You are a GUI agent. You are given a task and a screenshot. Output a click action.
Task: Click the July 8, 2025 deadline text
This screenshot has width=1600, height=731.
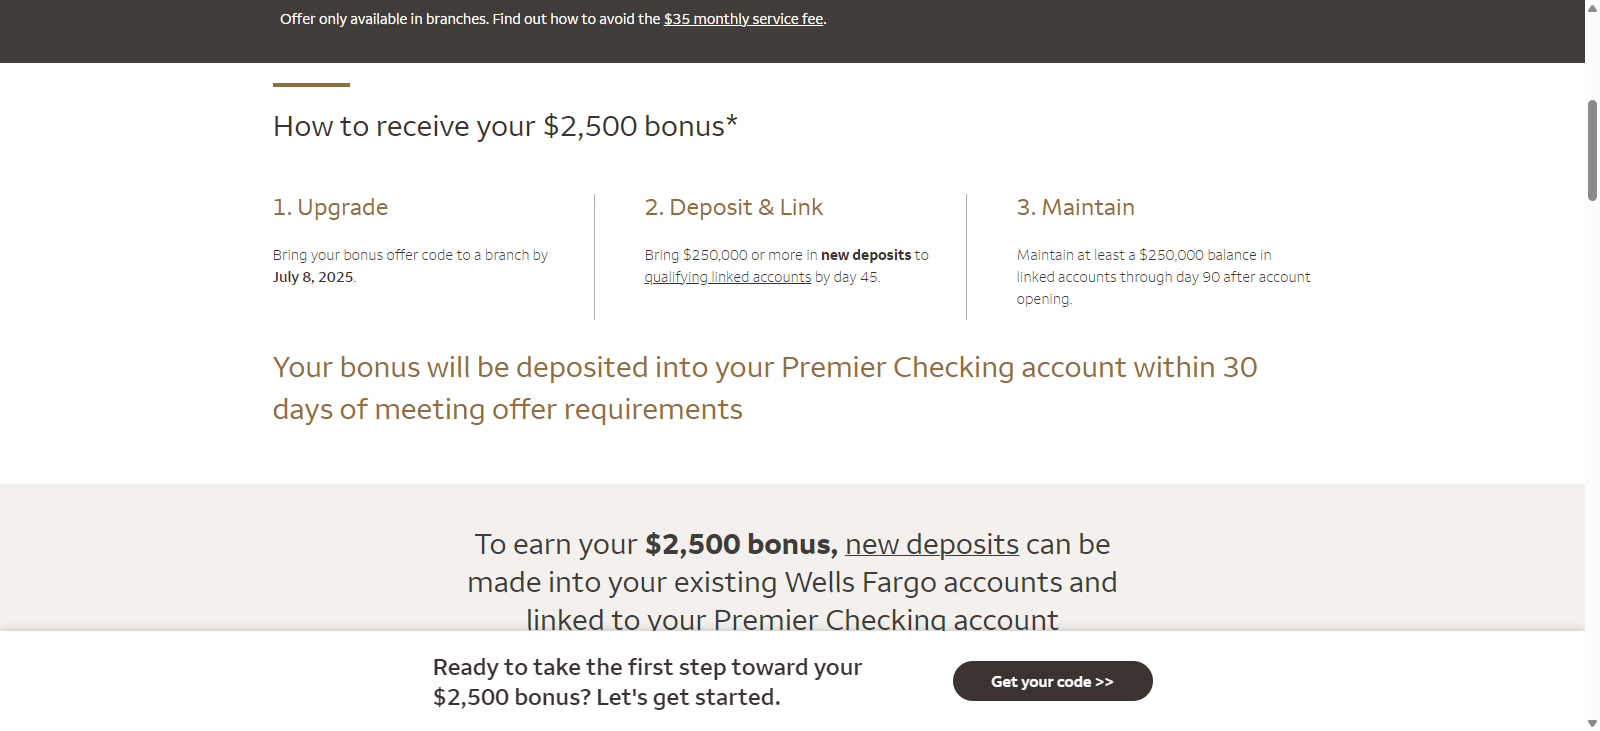point(313,277)
